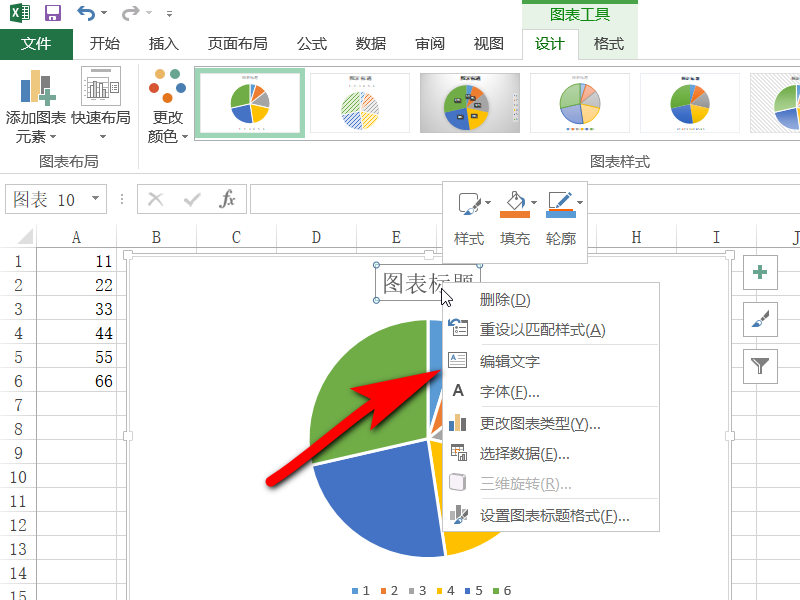Choose 选择数据(E)... menu item
This screenshot has height=600, width=800.
551,454
